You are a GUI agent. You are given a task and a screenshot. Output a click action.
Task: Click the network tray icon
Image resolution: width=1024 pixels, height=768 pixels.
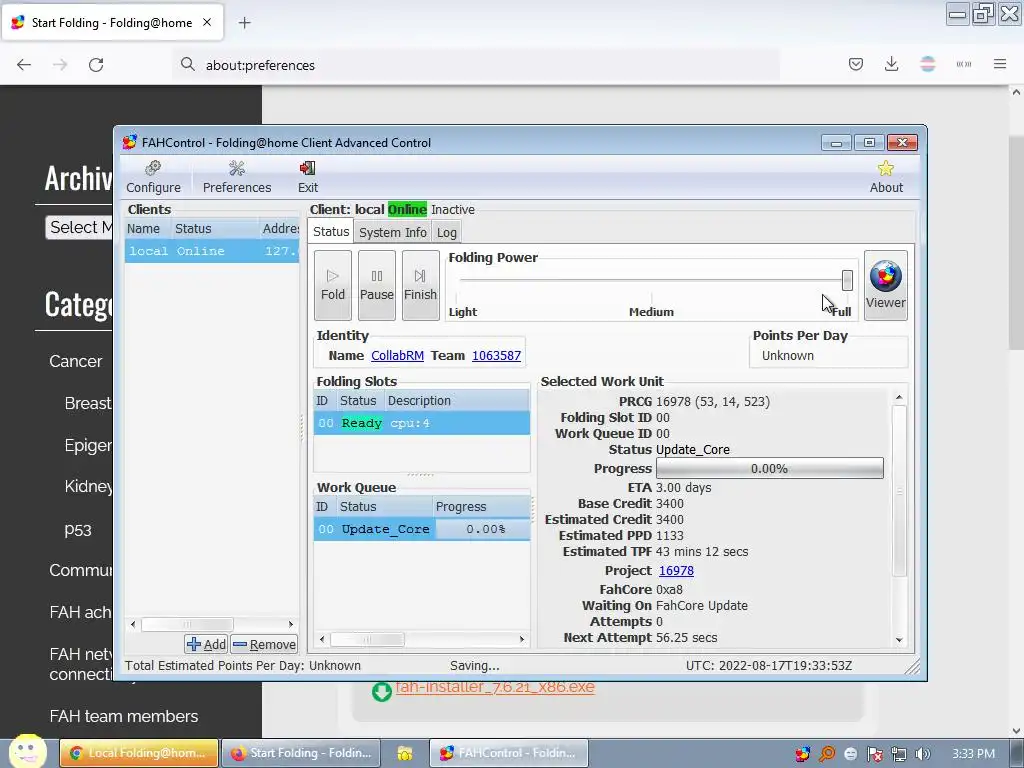point(899,754)
